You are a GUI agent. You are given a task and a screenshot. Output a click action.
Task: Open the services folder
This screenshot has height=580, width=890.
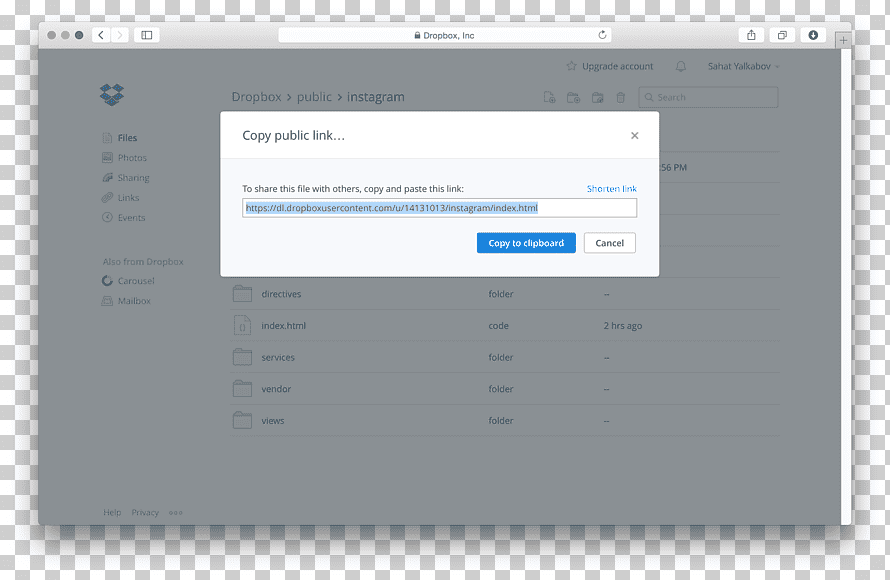[x=278, y=358]
